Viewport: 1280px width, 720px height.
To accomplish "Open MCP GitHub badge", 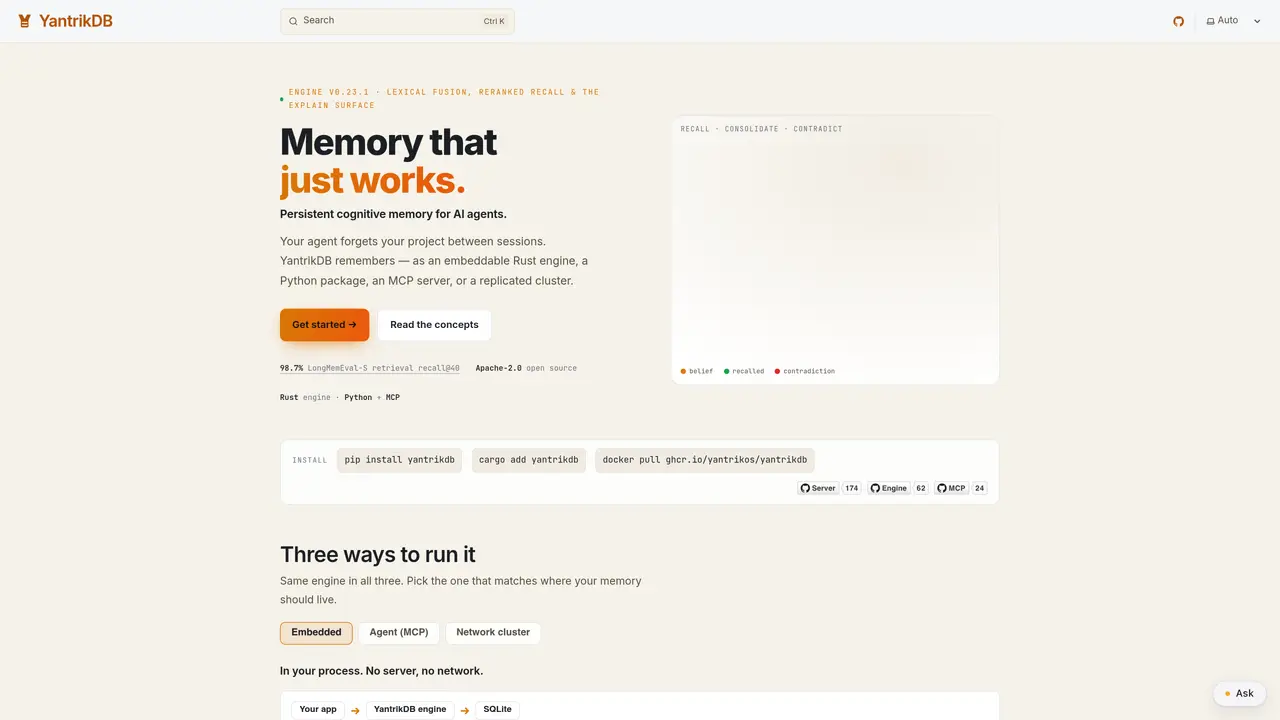I will click(960, 488).
